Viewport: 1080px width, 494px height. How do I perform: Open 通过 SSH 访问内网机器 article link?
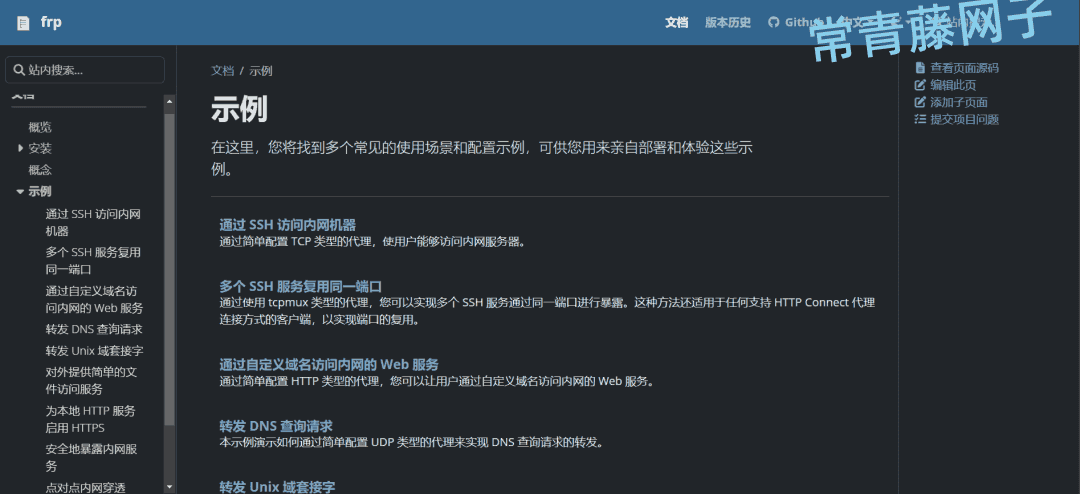287,224
